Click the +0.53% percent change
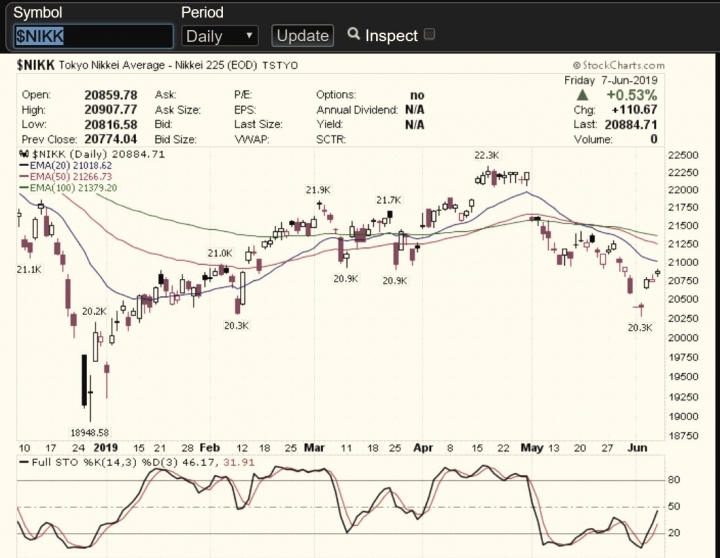The height and width of the screenshot is (558, 720). (632, 95)
